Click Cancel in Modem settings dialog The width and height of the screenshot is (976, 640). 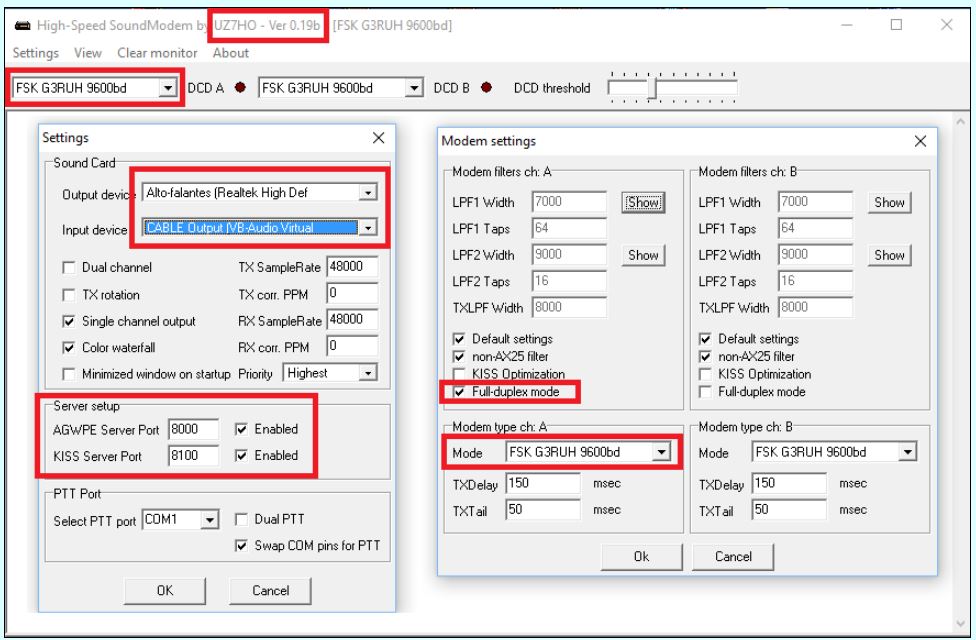[733, 557]
